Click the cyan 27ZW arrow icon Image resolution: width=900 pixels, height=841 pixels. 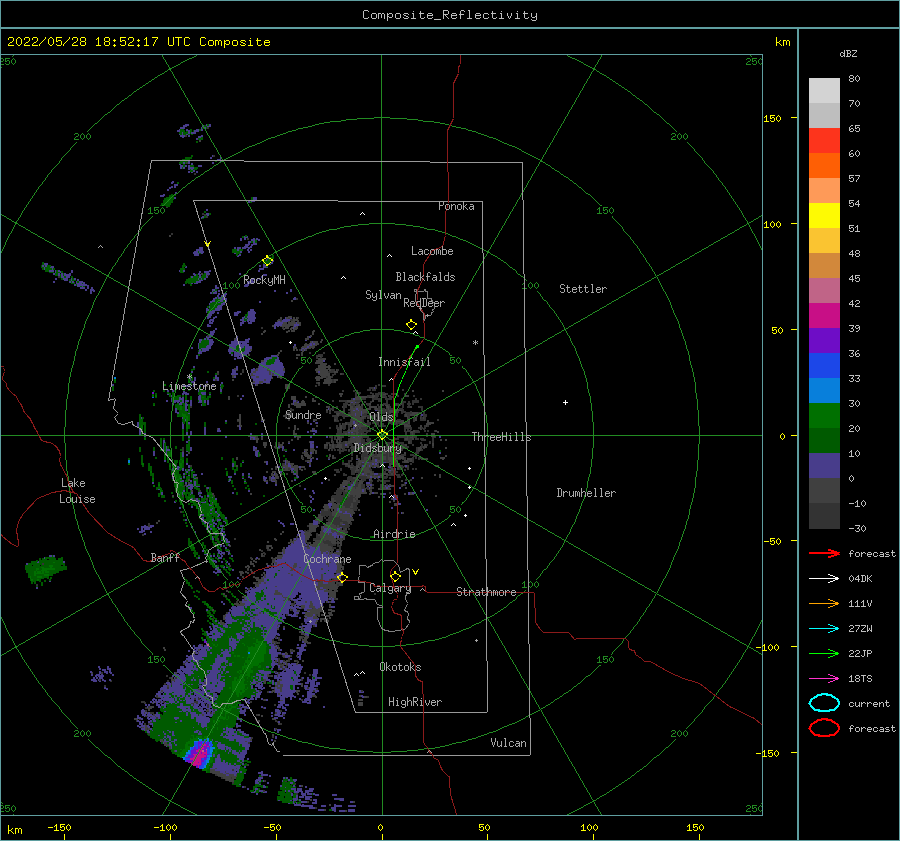click(x=824, y=629)
